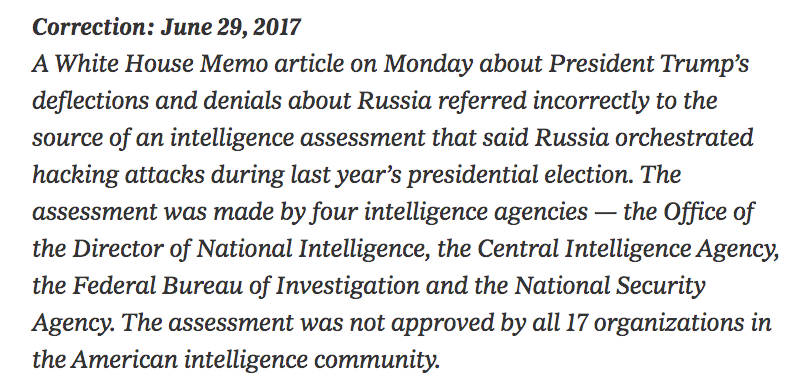Click the words 'Russia orchestrated'
This screenshot has width=809, height=392.
click(x=644, y=138)
